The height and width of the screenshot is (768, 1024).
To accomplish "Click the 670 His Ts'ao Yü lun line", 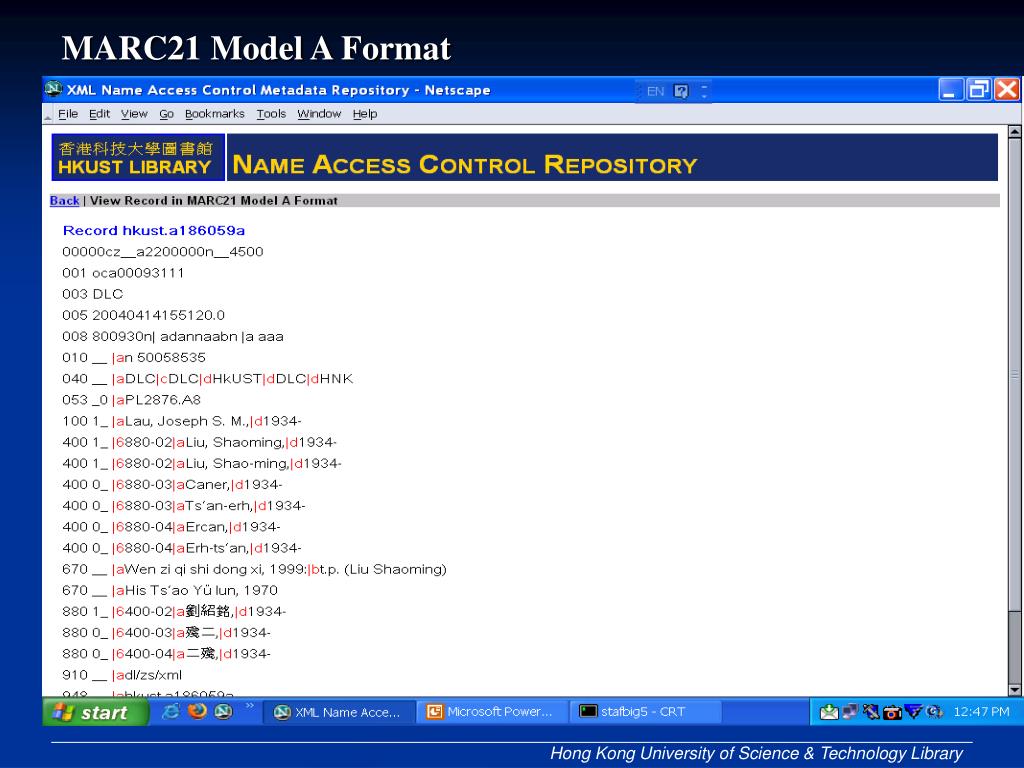I will (x=170, y=590).
